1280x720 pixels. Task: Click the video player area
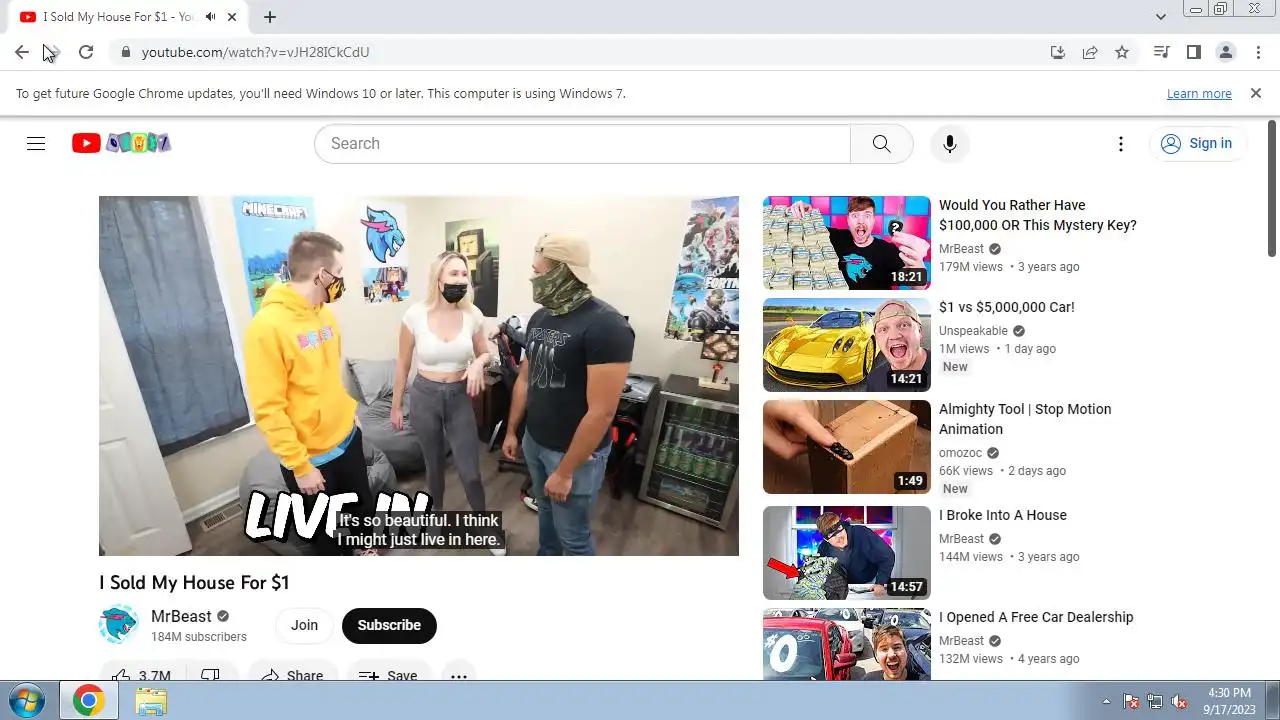(x=419, y=375)
